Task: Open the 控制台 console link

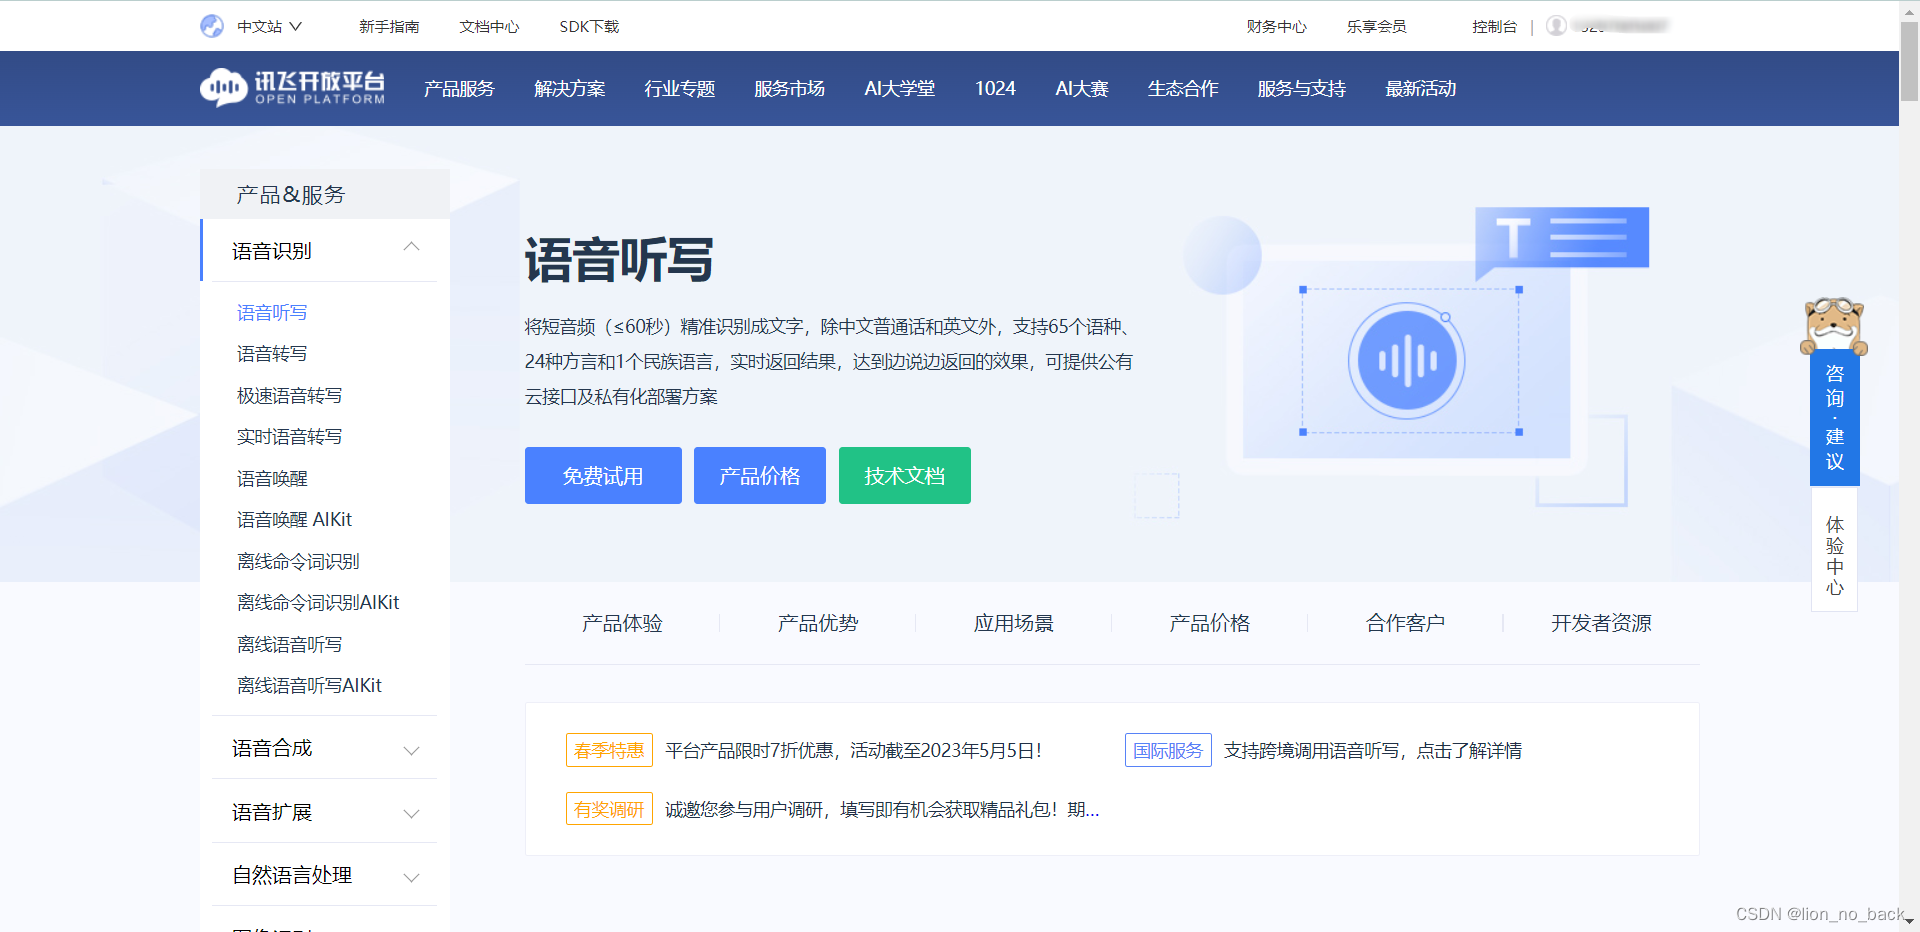Action: [1494, 27]
